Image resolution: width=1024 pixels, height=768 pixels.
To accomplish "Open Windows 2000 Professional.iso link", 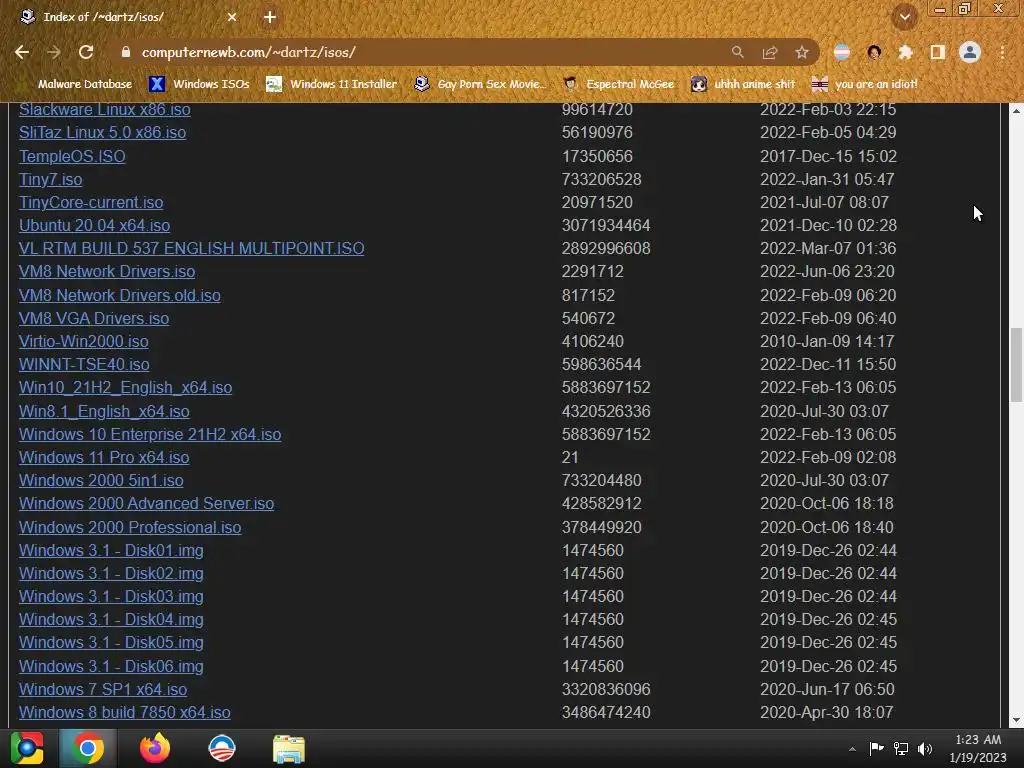I will 130,527.
